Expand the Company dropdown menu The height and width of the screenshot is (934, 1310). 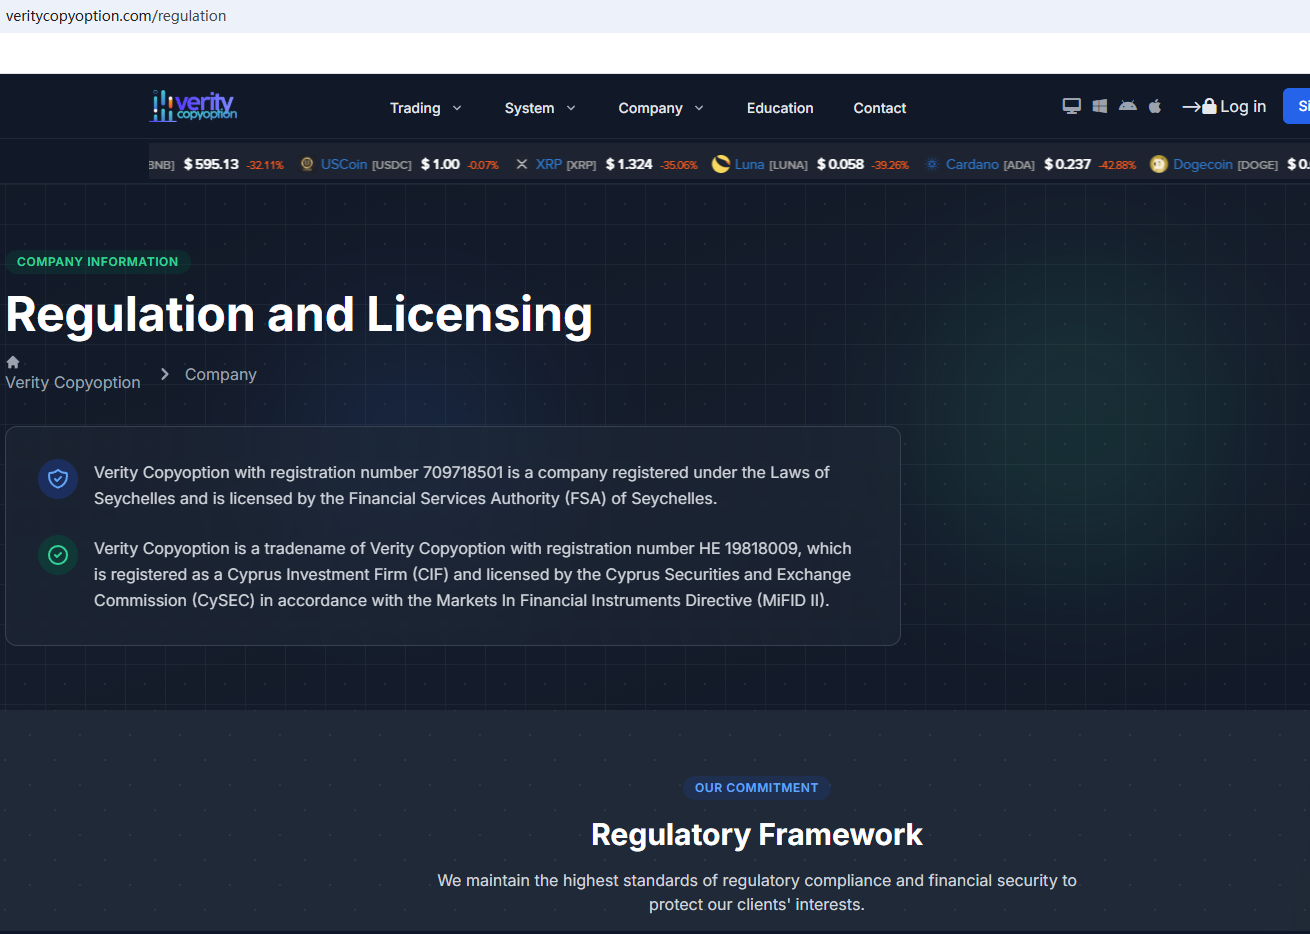point(660,108)
